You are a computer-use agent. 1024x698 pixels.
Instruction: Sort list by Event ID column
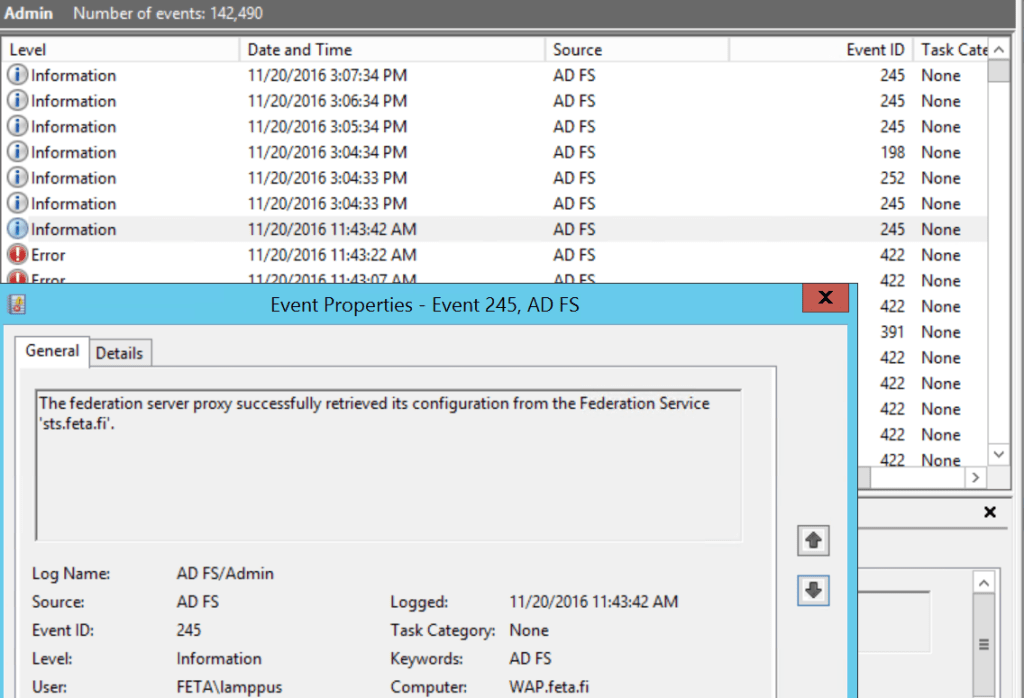click(820, 49)
